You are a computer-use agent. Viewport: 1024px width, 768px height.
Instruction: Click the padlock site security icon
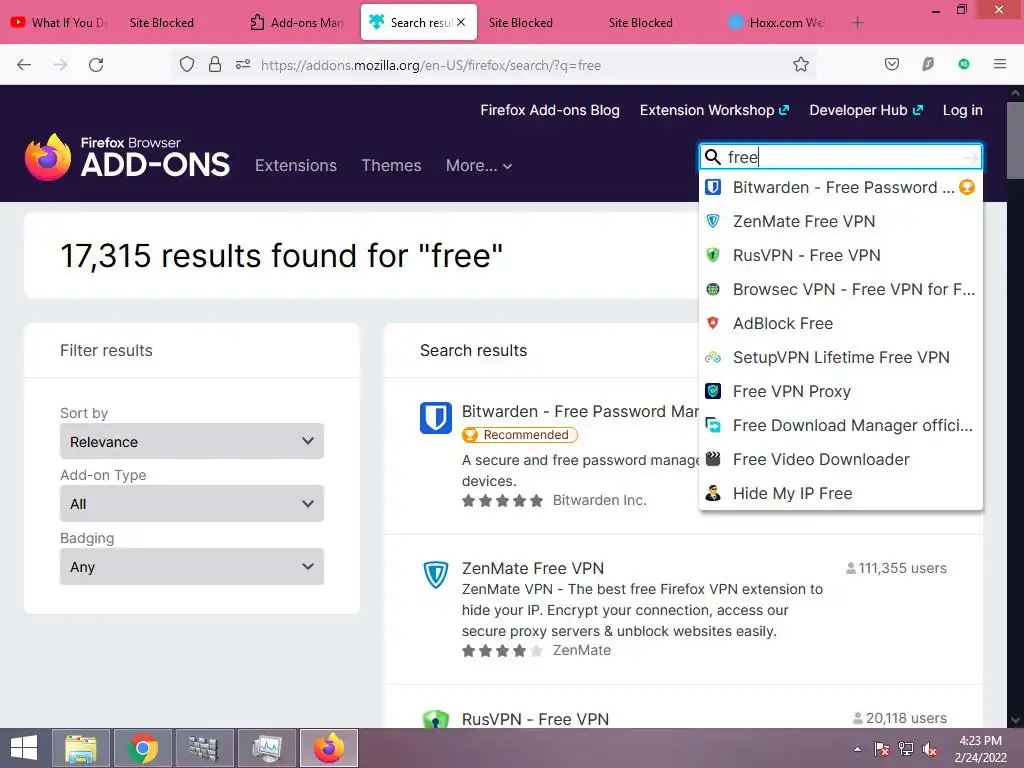click(x=215, y=65)
